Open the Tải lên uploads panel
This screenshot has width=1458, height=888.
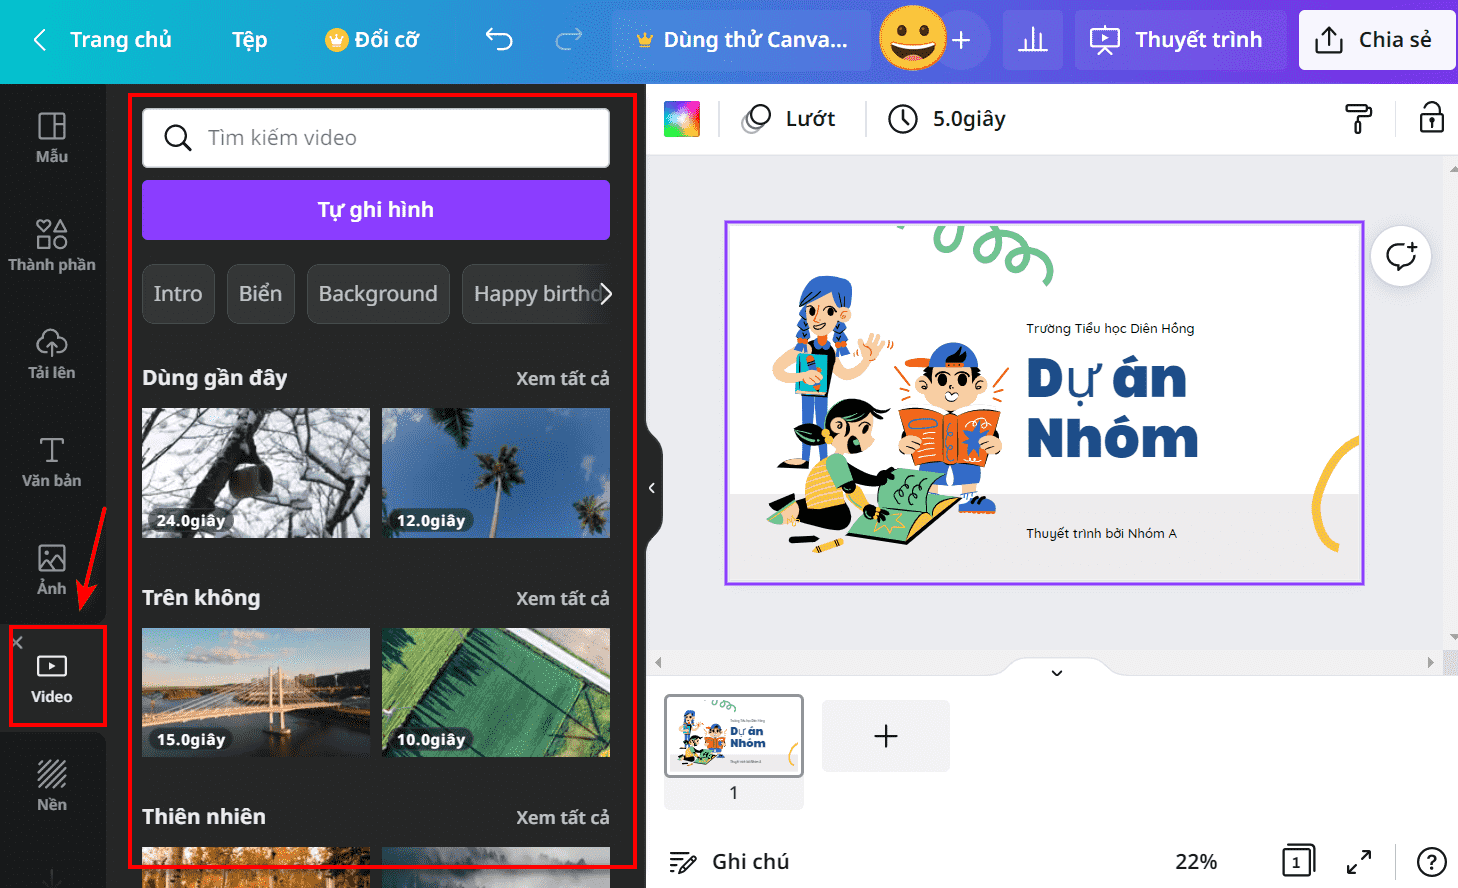coord(52,354)
